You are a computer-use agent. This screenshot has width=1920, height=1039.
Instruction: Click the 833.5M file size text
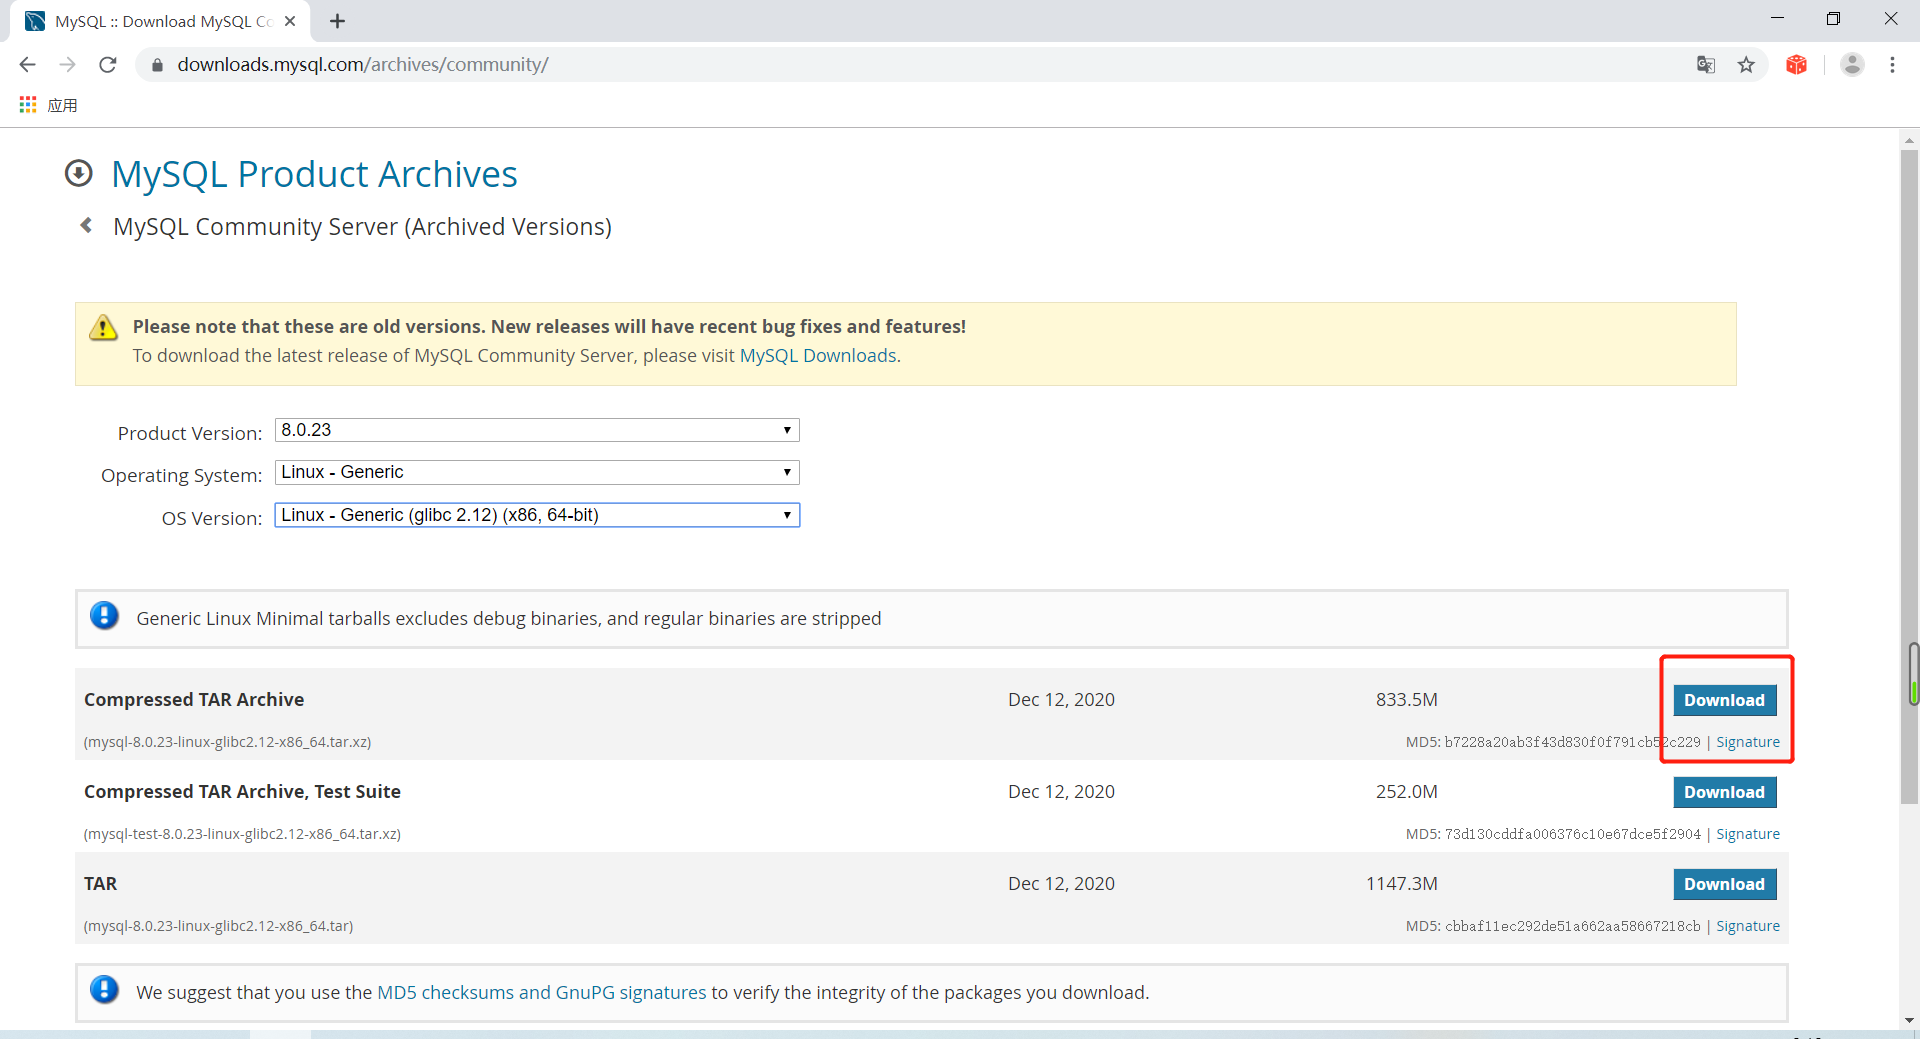click(1406, 700)
